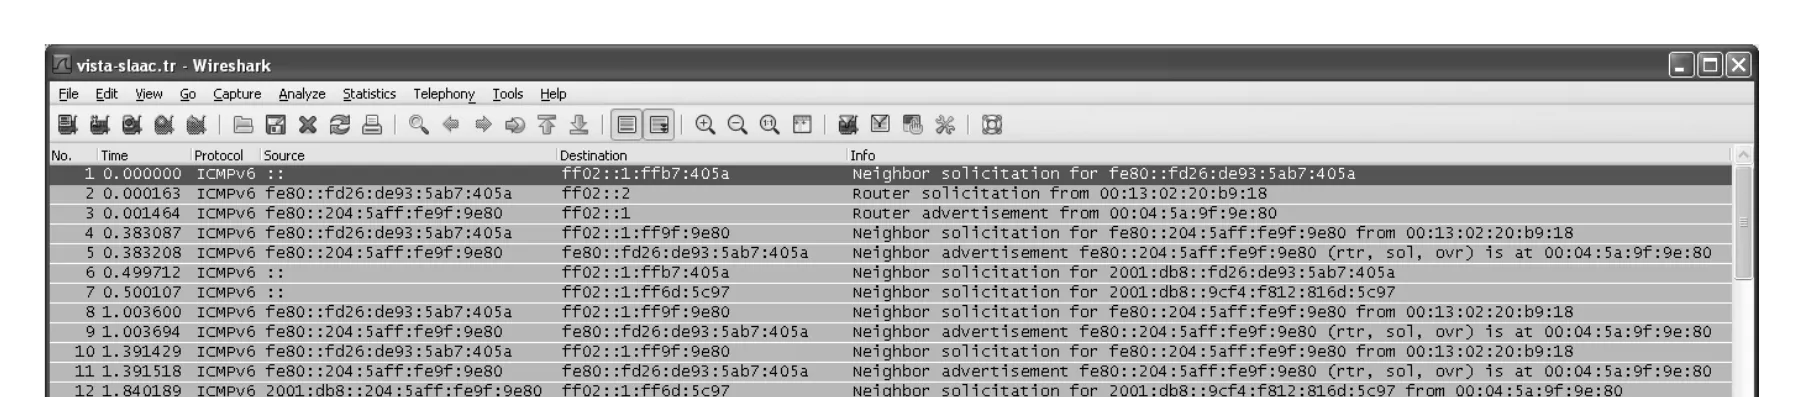Select packet 8 at time 1.003600
Screen dimensions: 1803x397
(x=891, y=312)
